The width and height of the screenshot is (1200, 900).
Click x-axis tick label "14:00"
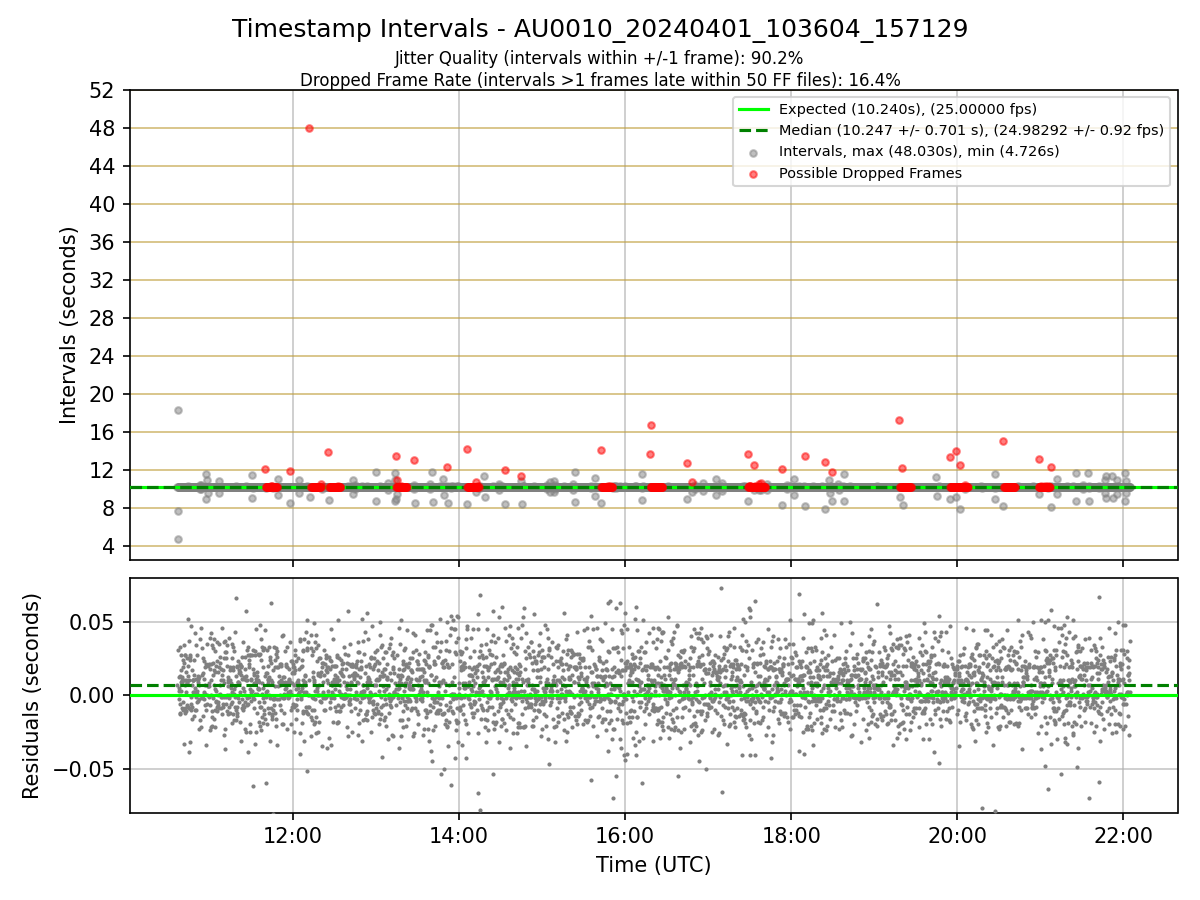[x=459, y=836]
